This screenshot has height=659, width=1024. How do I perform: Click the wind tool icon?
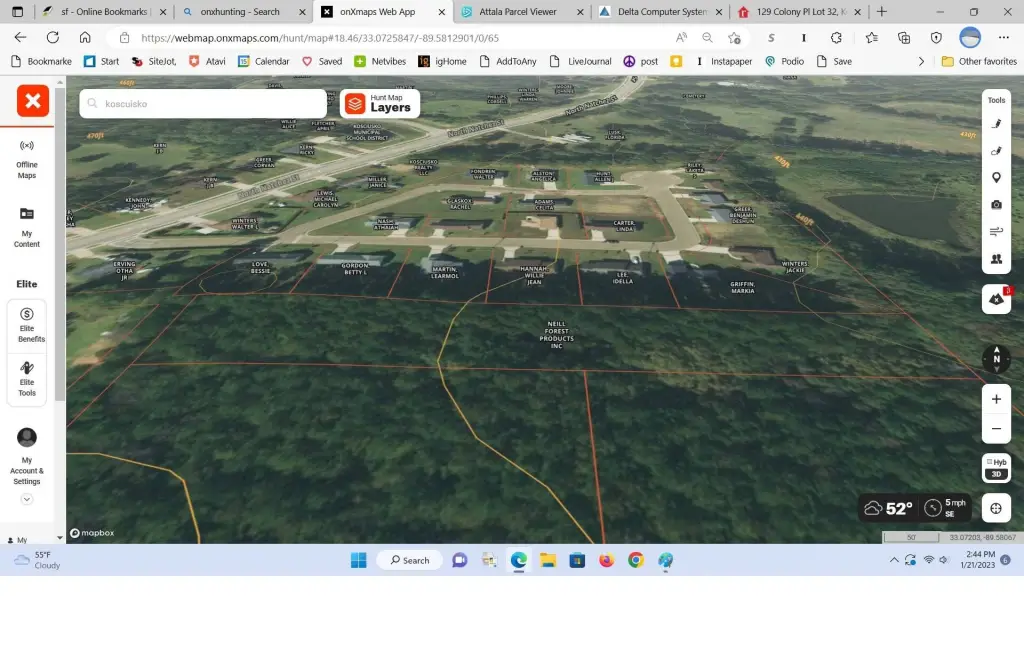(996, 232)
